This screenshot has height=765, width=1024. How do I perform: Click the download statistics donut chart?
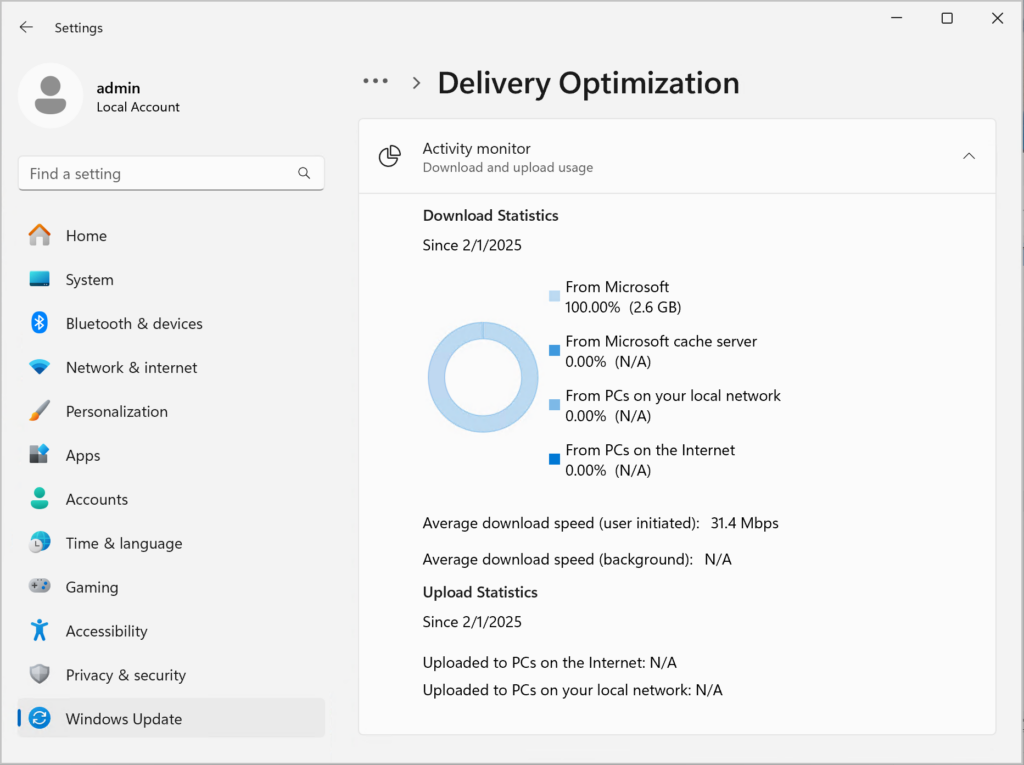point(483,377)
